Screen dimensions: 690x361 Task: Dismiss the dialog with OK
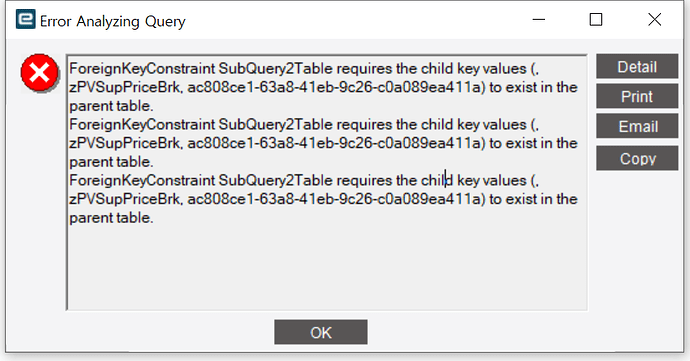[321, 332]
